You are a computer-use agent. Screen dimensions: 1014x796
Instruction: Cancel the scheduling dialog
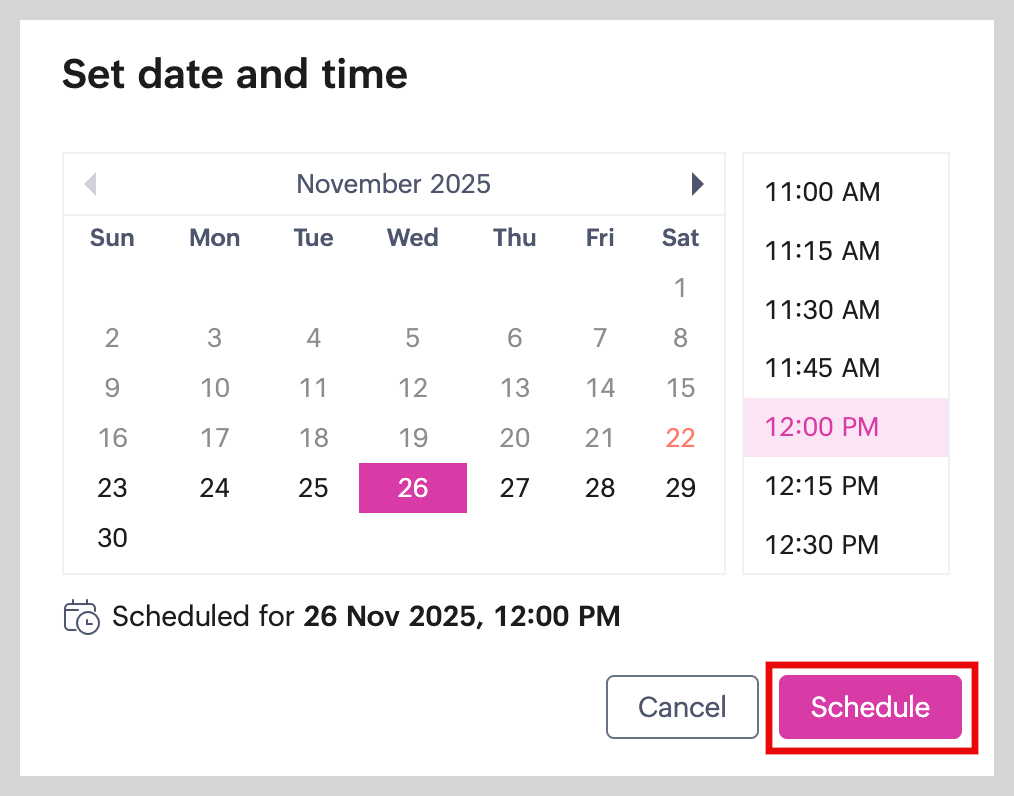point(682,707)
